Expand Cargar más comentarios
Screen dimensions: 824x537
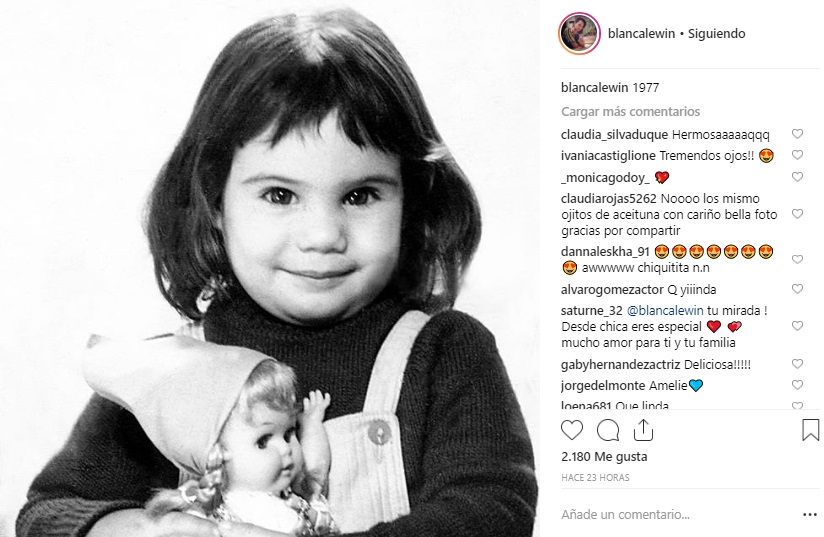[630, 112]
